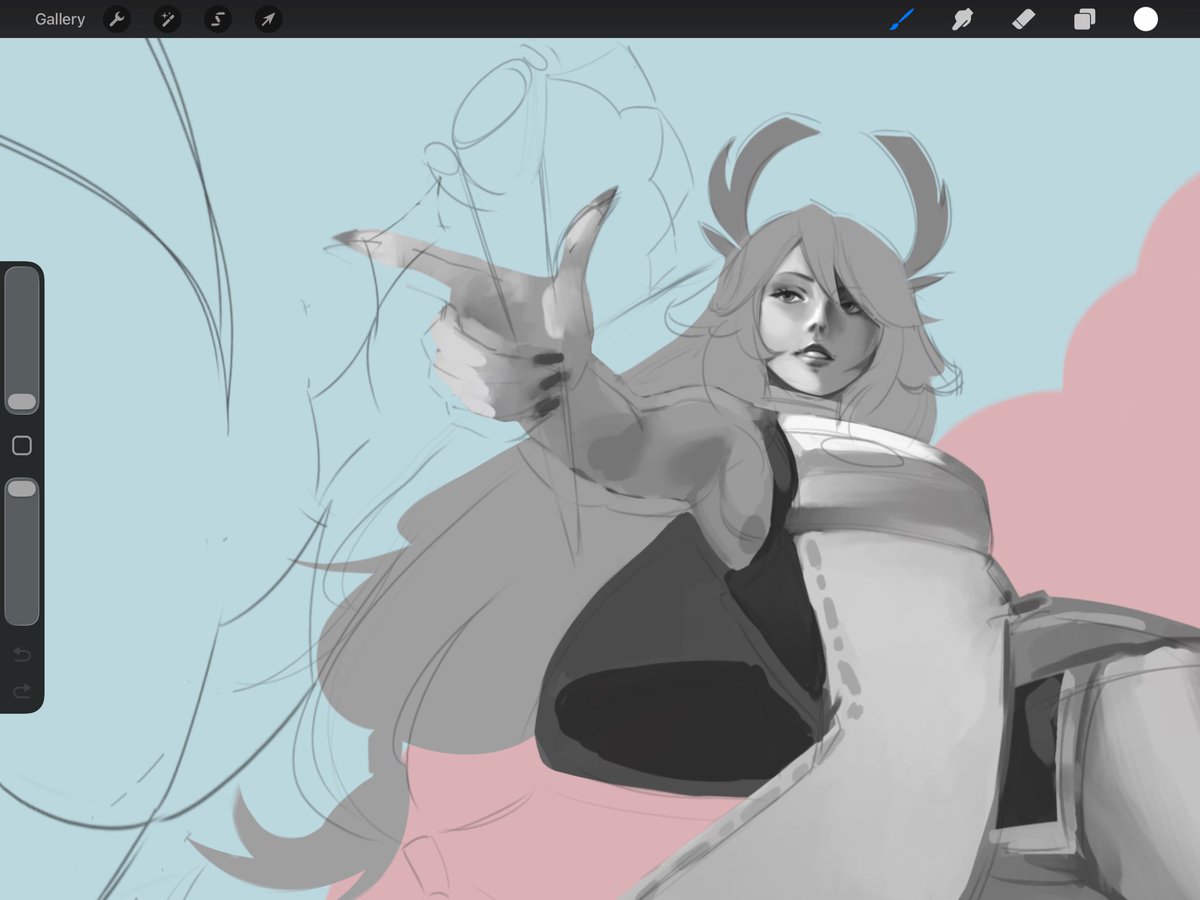The width and height of the screenshot is (1200, 900).
Task: Tap the square Modify button in sidebar
Action: click(x=22, y=446)
